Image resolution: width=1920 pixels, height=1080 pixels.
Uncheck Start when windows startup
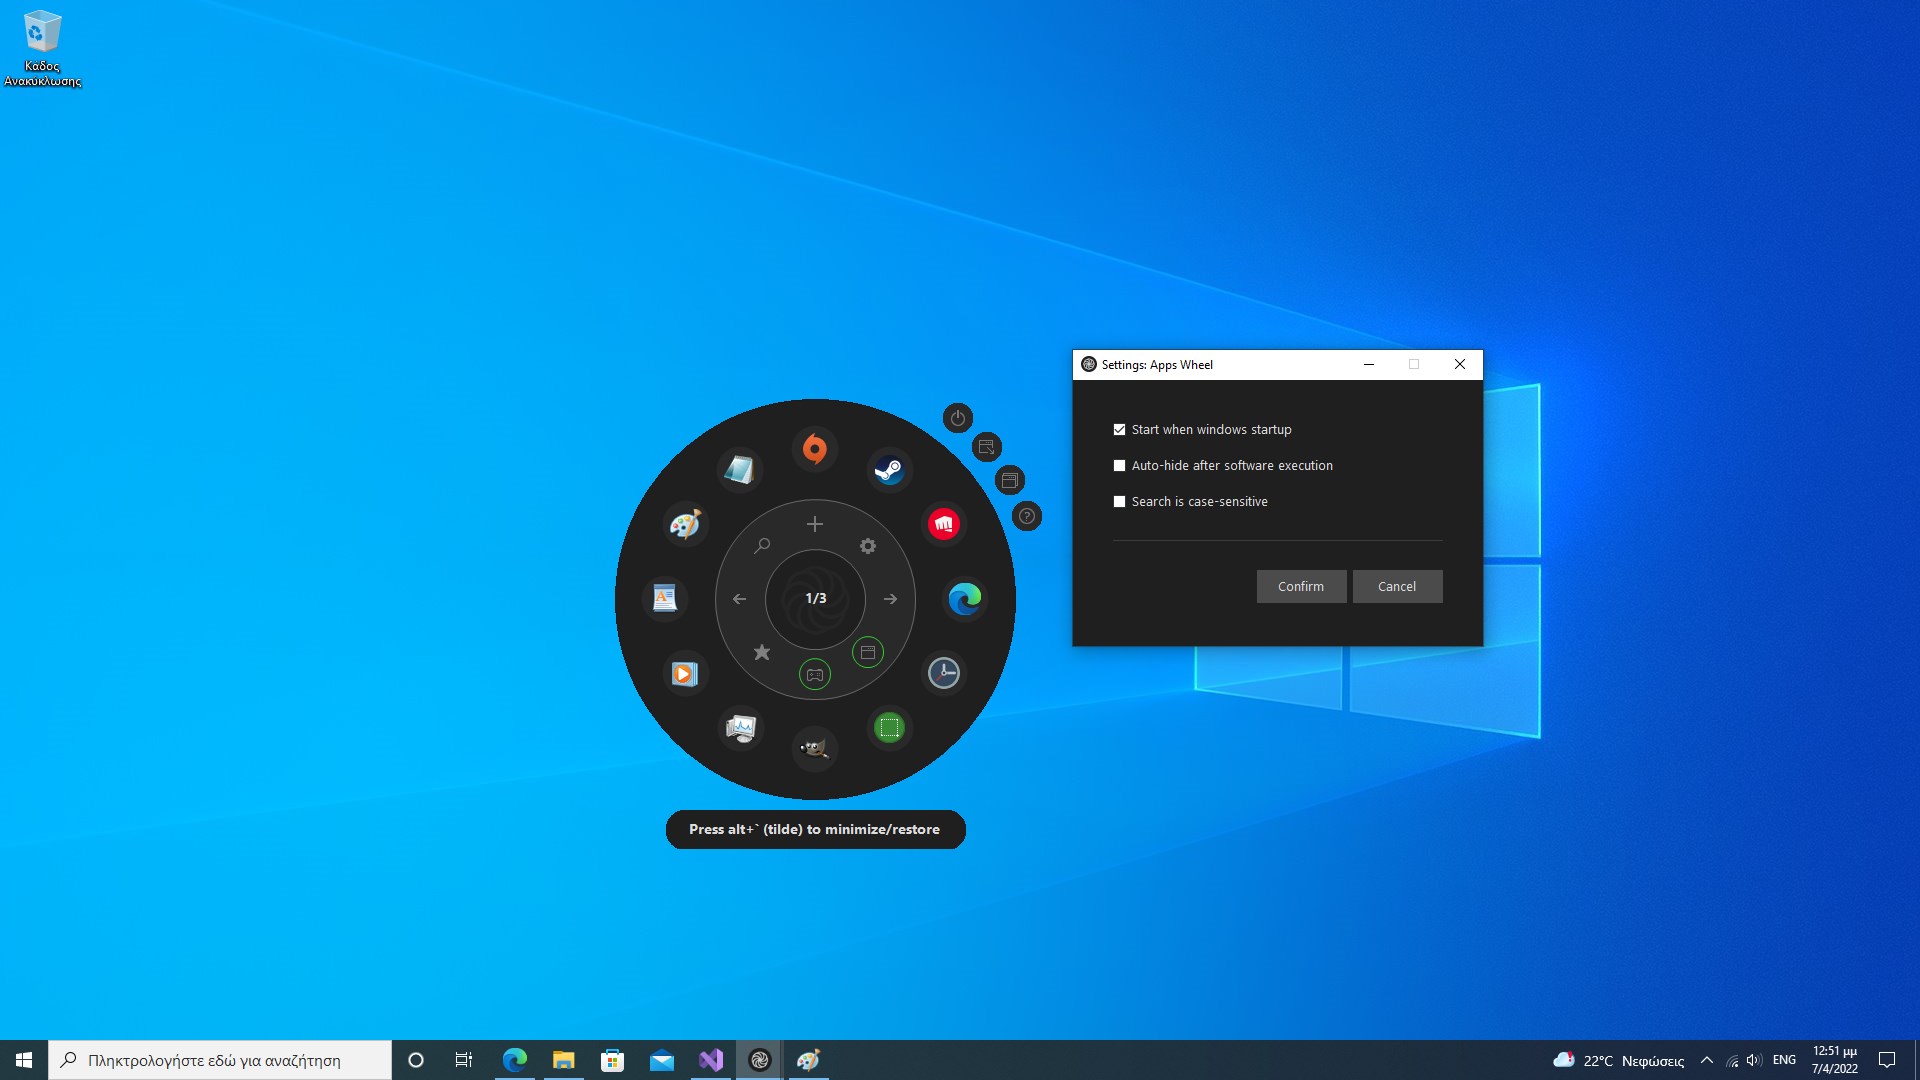(1119, 430)
